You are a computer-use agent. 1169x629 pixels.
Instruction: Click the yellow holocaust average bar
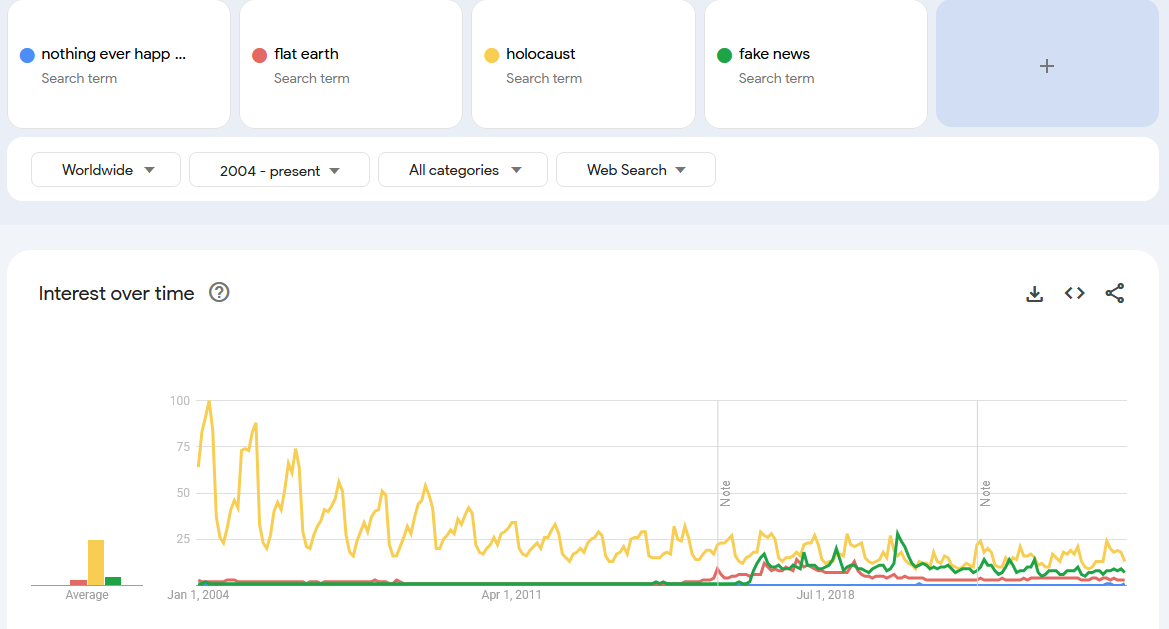pos(96,563)
